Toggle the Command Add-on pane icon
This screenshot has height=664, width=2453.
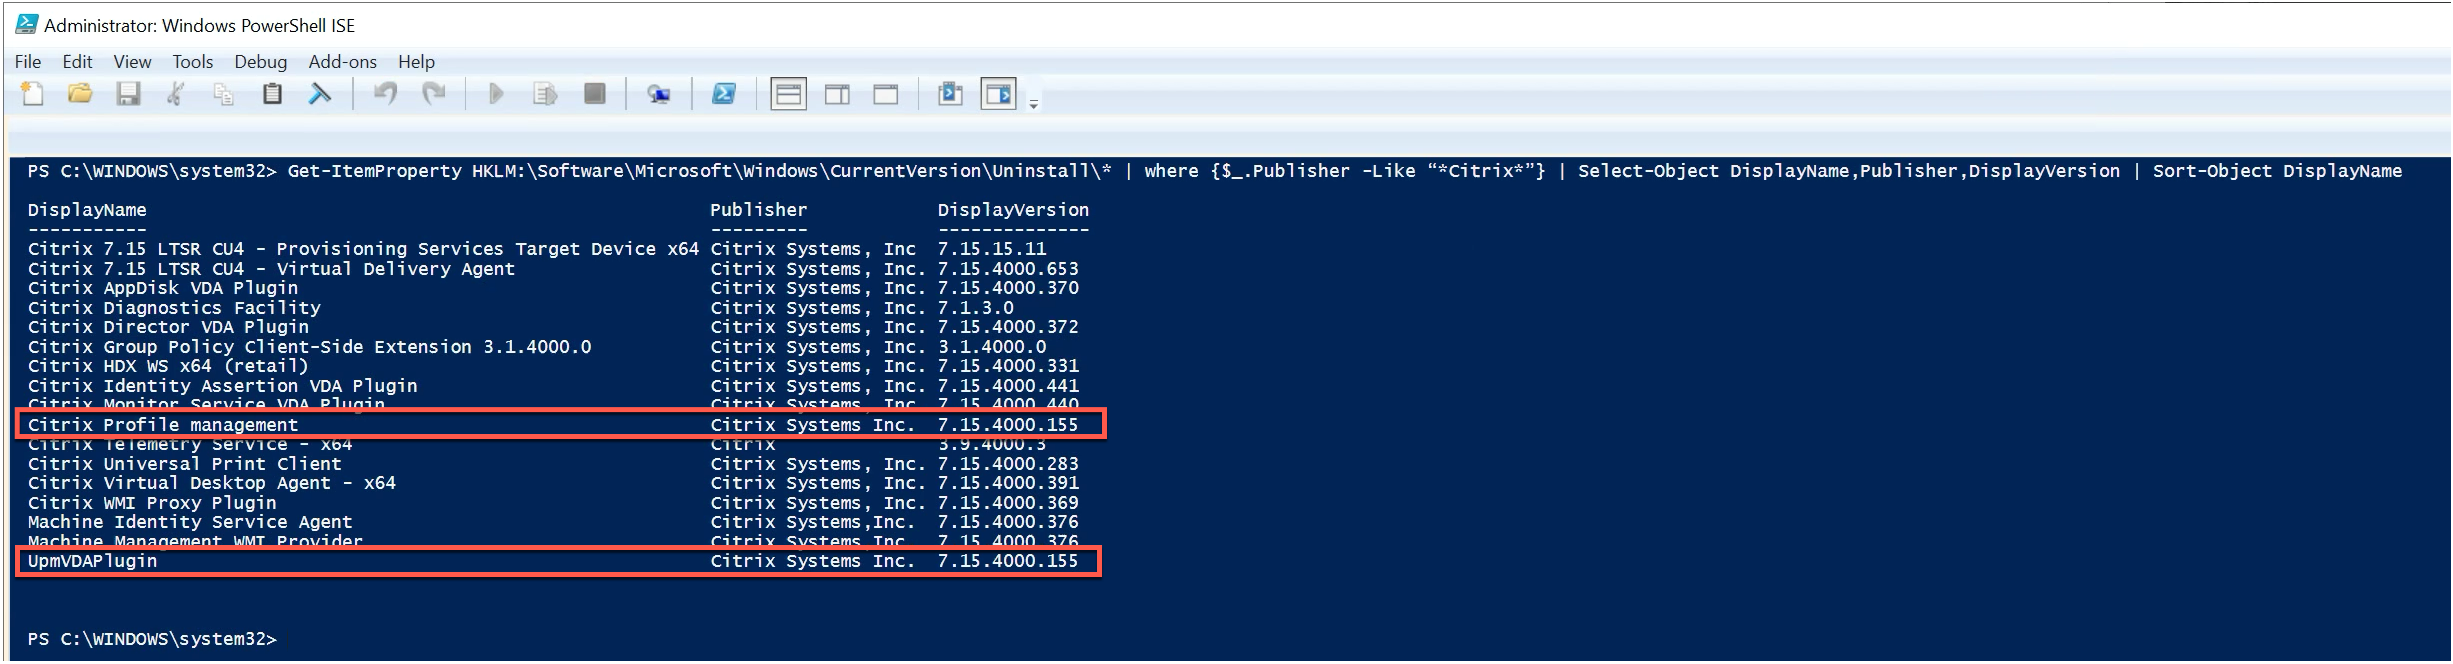pyautogui.click(x=998, y=94)
